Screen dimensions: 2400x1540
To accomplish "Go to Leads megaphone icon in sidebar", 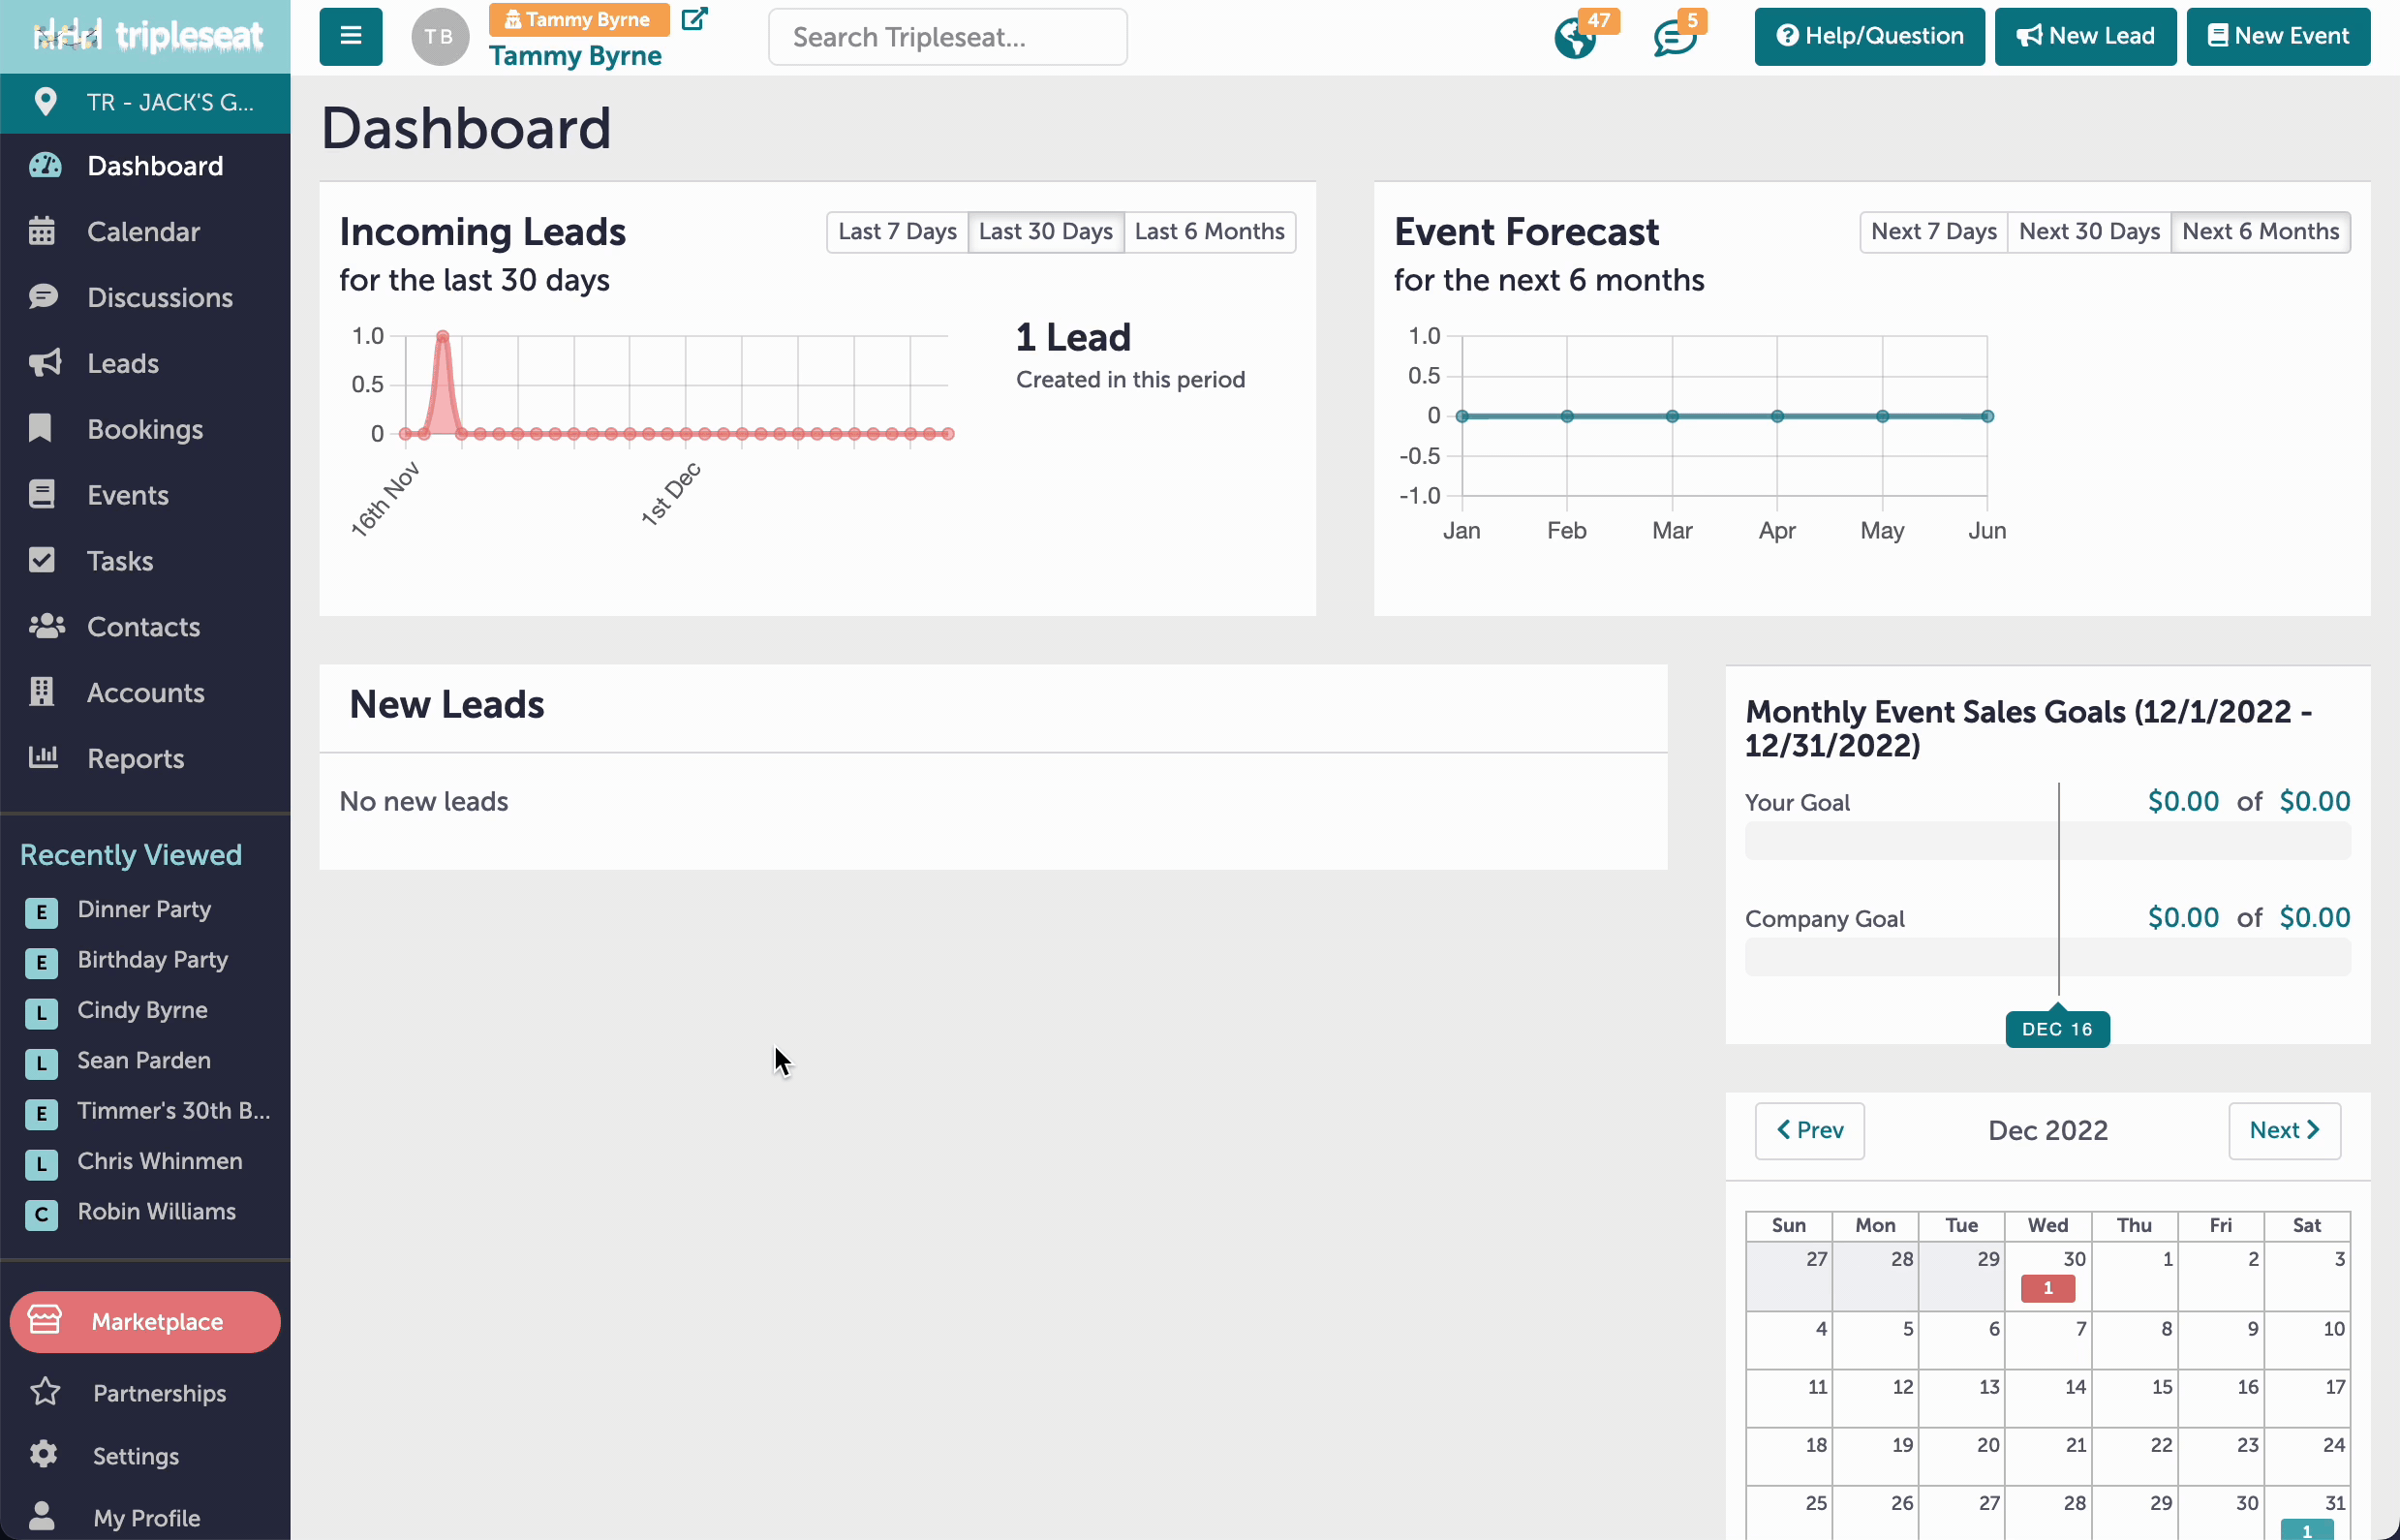I will [x=43, y=363].
